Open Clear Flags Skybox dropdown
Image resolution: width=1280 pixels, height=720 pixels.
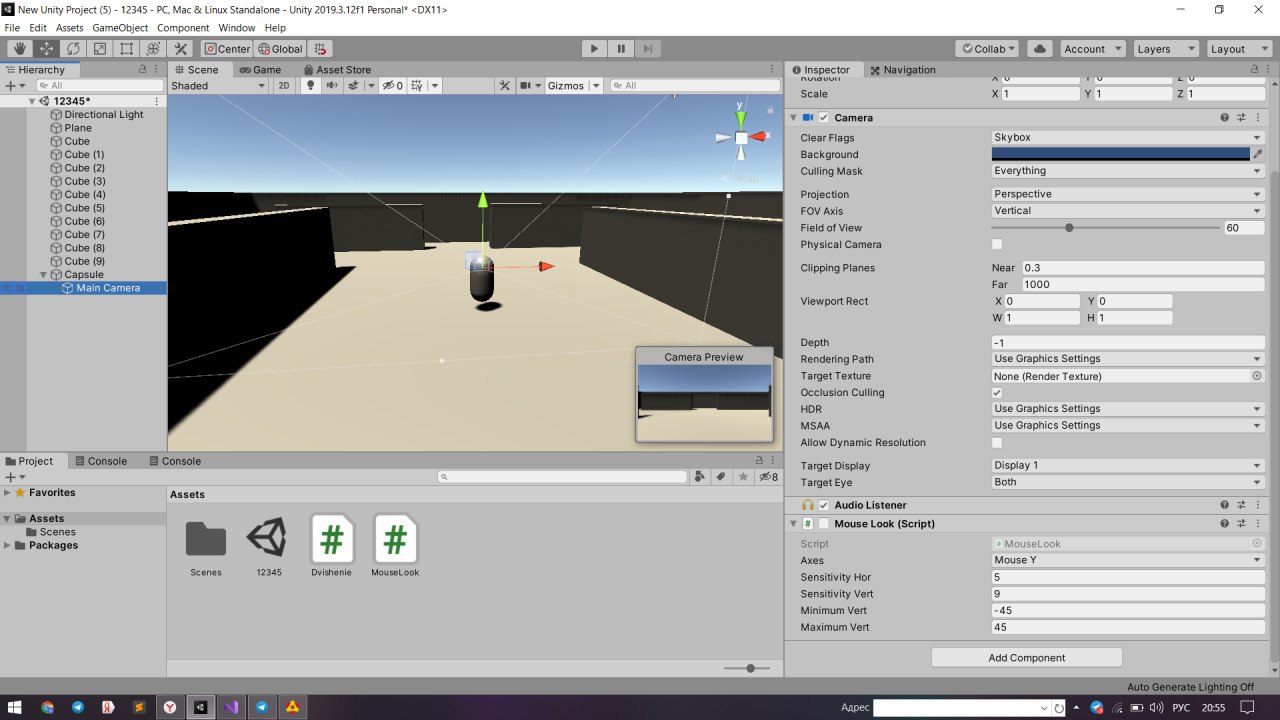click(1128, 138)
